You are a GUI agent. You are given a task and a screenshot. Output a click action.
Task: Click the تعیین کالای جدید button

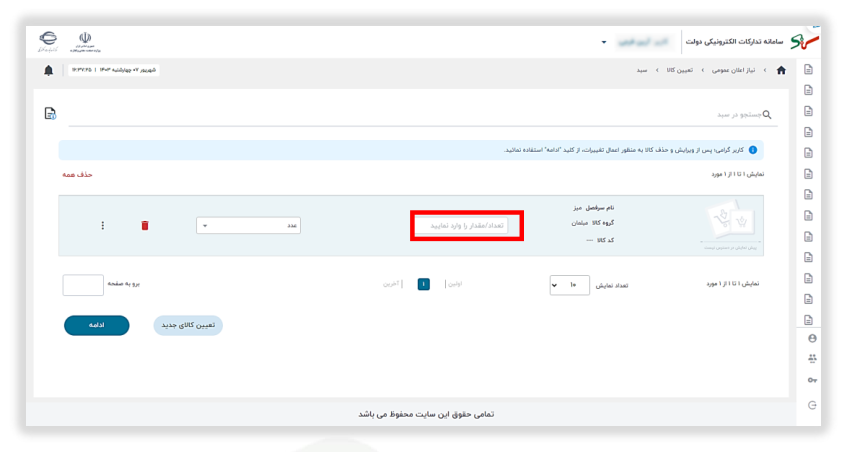pos(188,325)
